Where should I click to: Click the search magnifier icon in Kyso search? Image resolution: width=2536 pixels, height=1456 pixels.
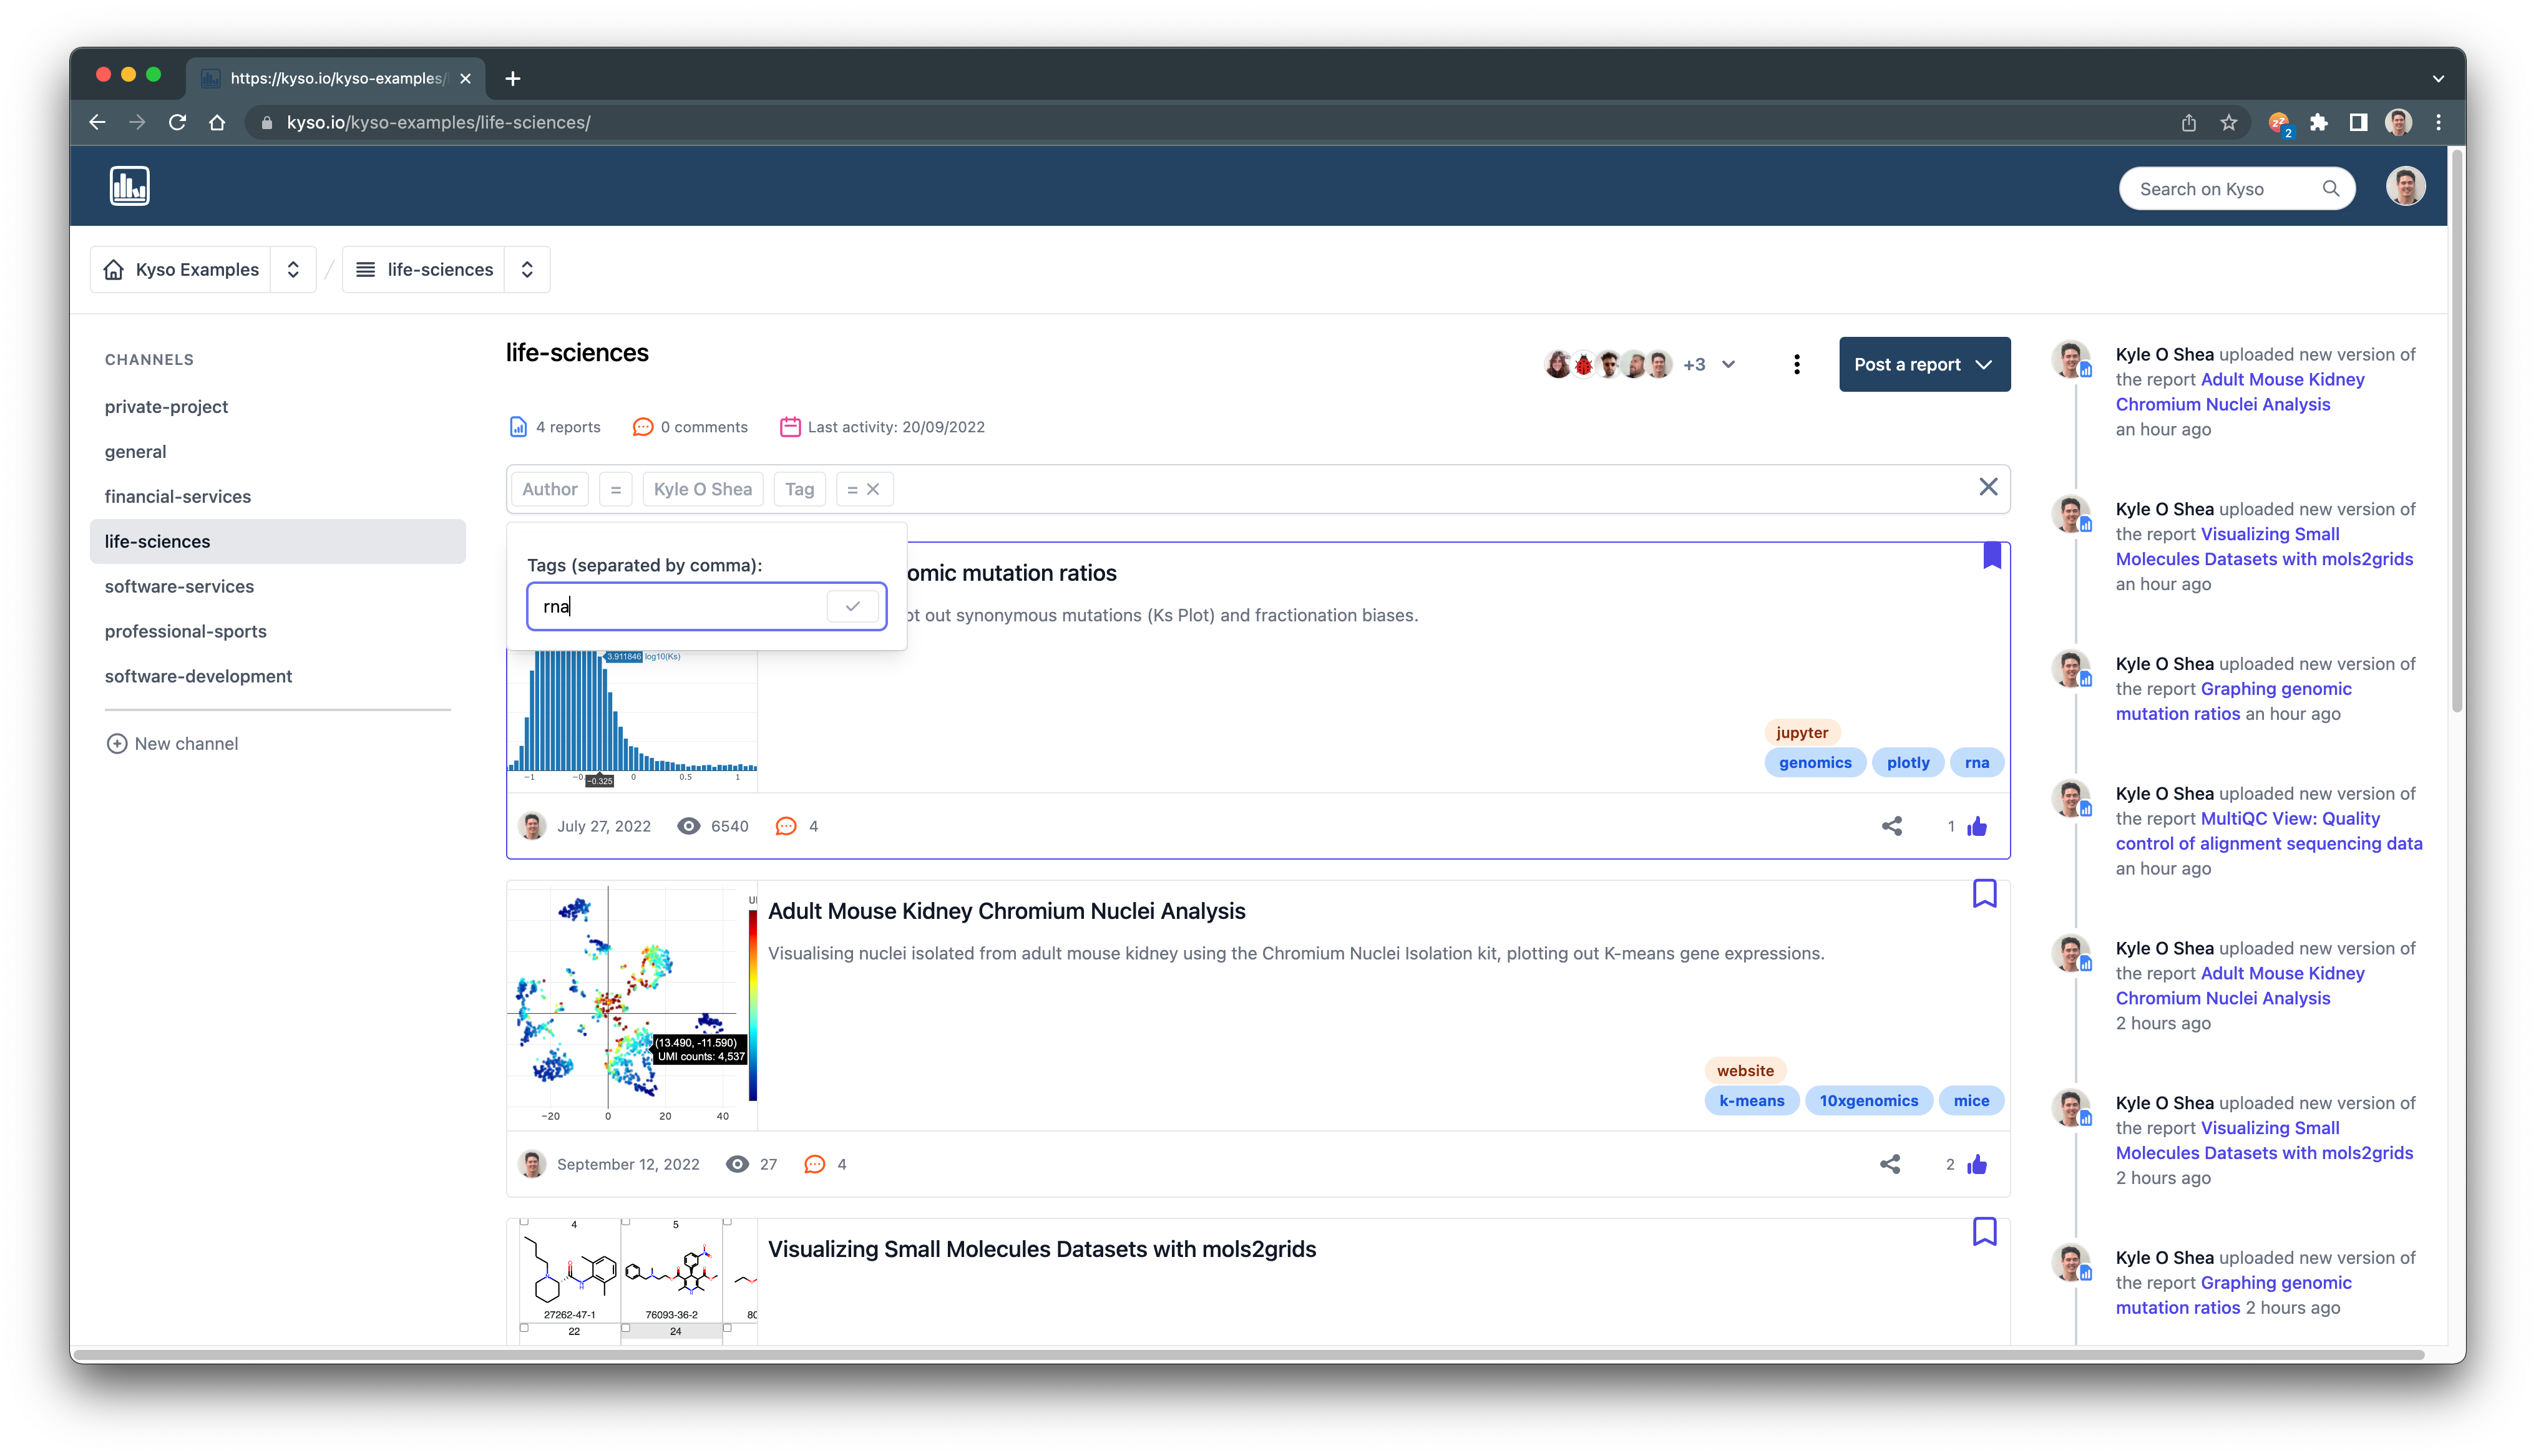coord(2331,189)
